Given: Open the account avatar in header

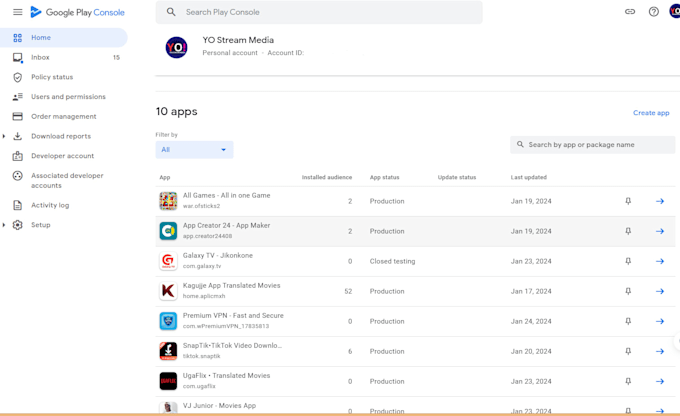Looking at the screenshot, I should click(675, 11).
